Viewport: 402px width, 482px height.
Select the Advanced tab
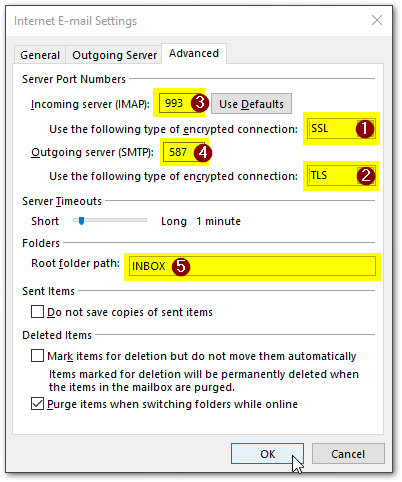pos(194,53)
